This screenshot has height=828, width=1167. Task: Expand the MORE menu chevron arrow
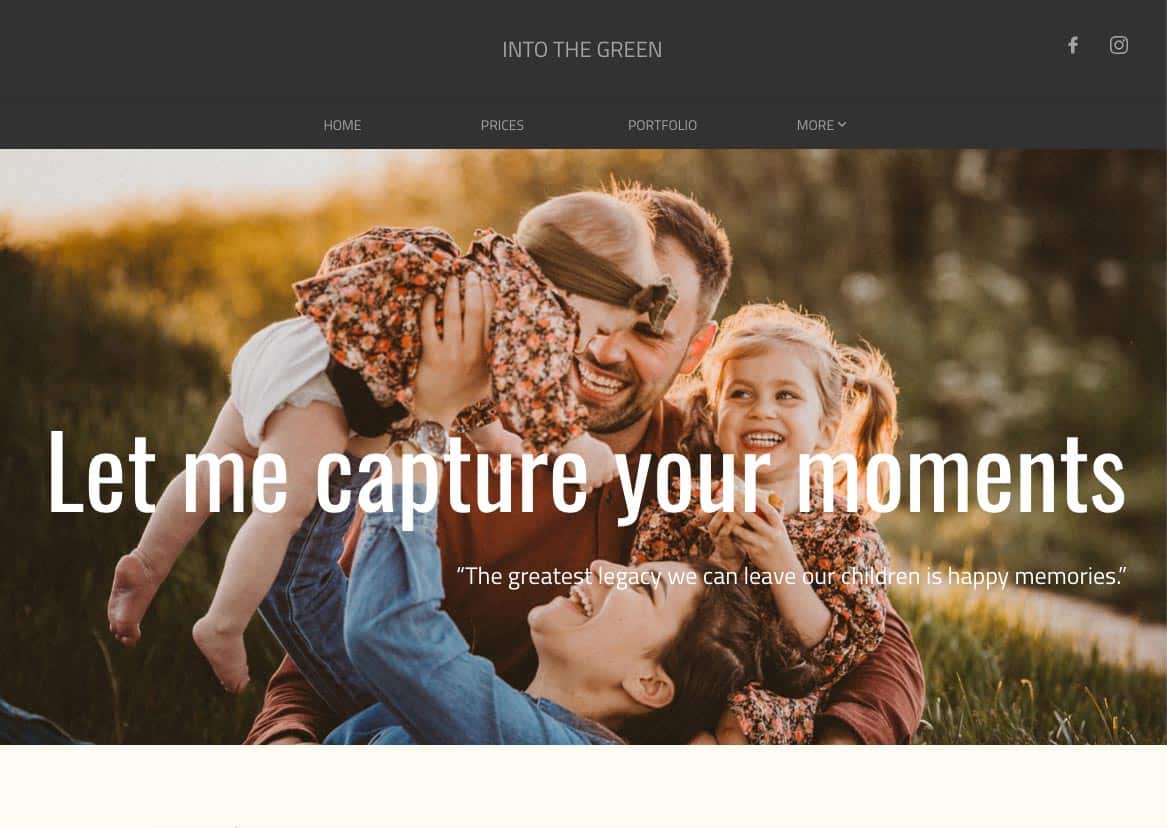click(x=842, y=124)
